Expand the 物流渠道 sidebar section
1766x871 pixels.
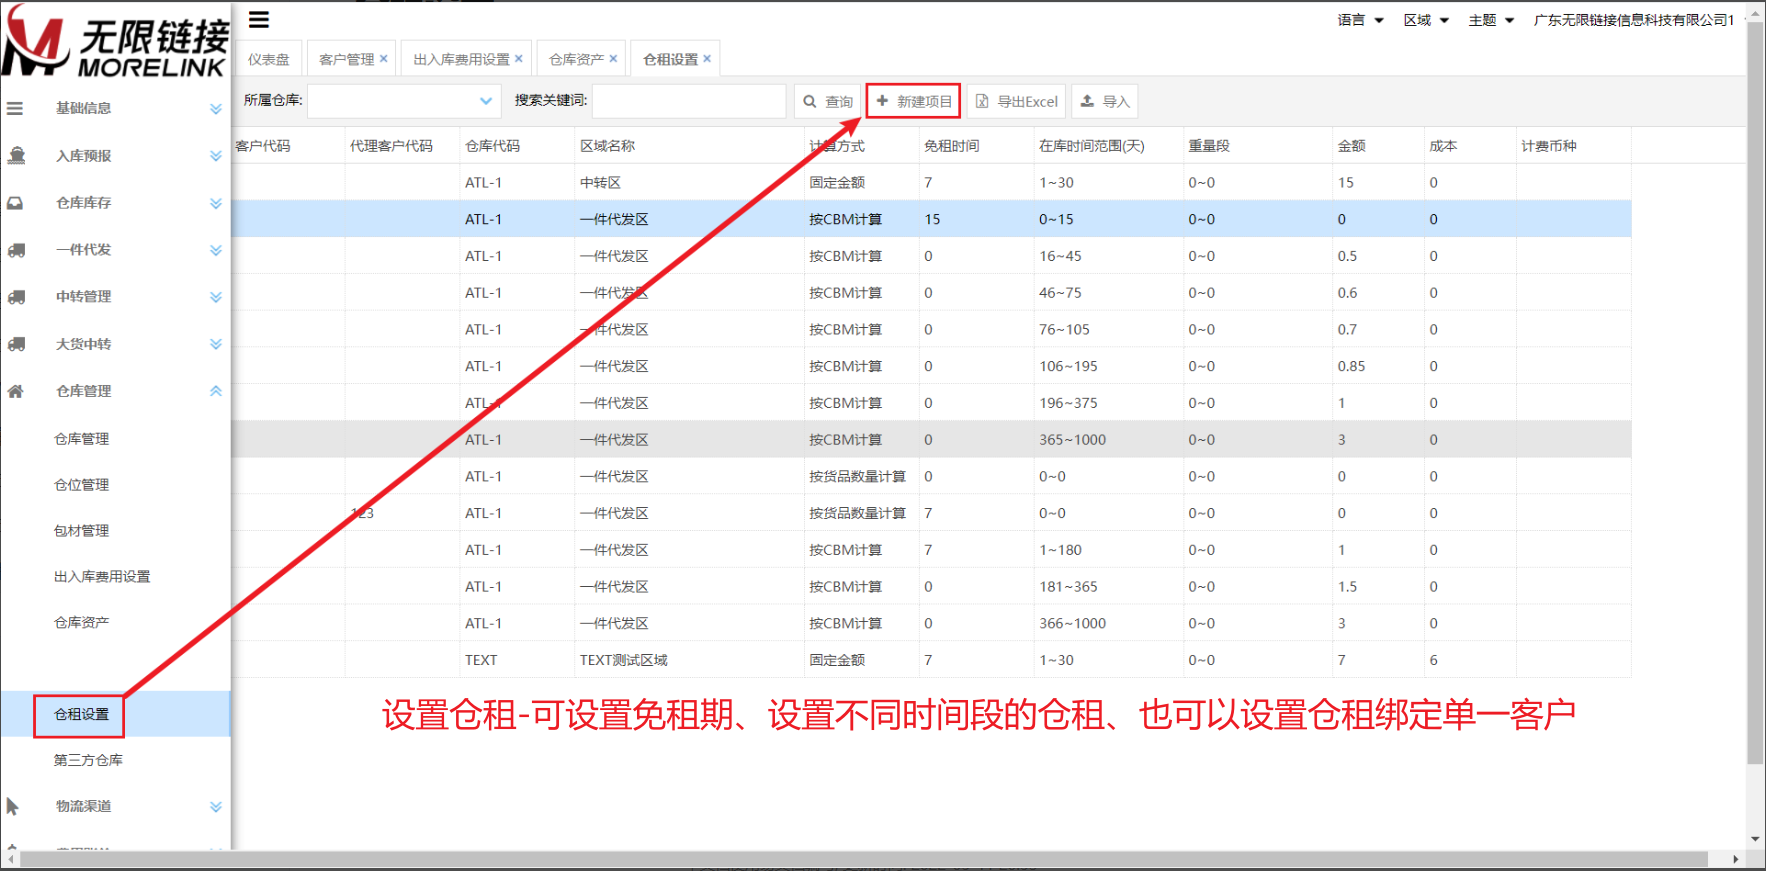[x=216, y=807]
